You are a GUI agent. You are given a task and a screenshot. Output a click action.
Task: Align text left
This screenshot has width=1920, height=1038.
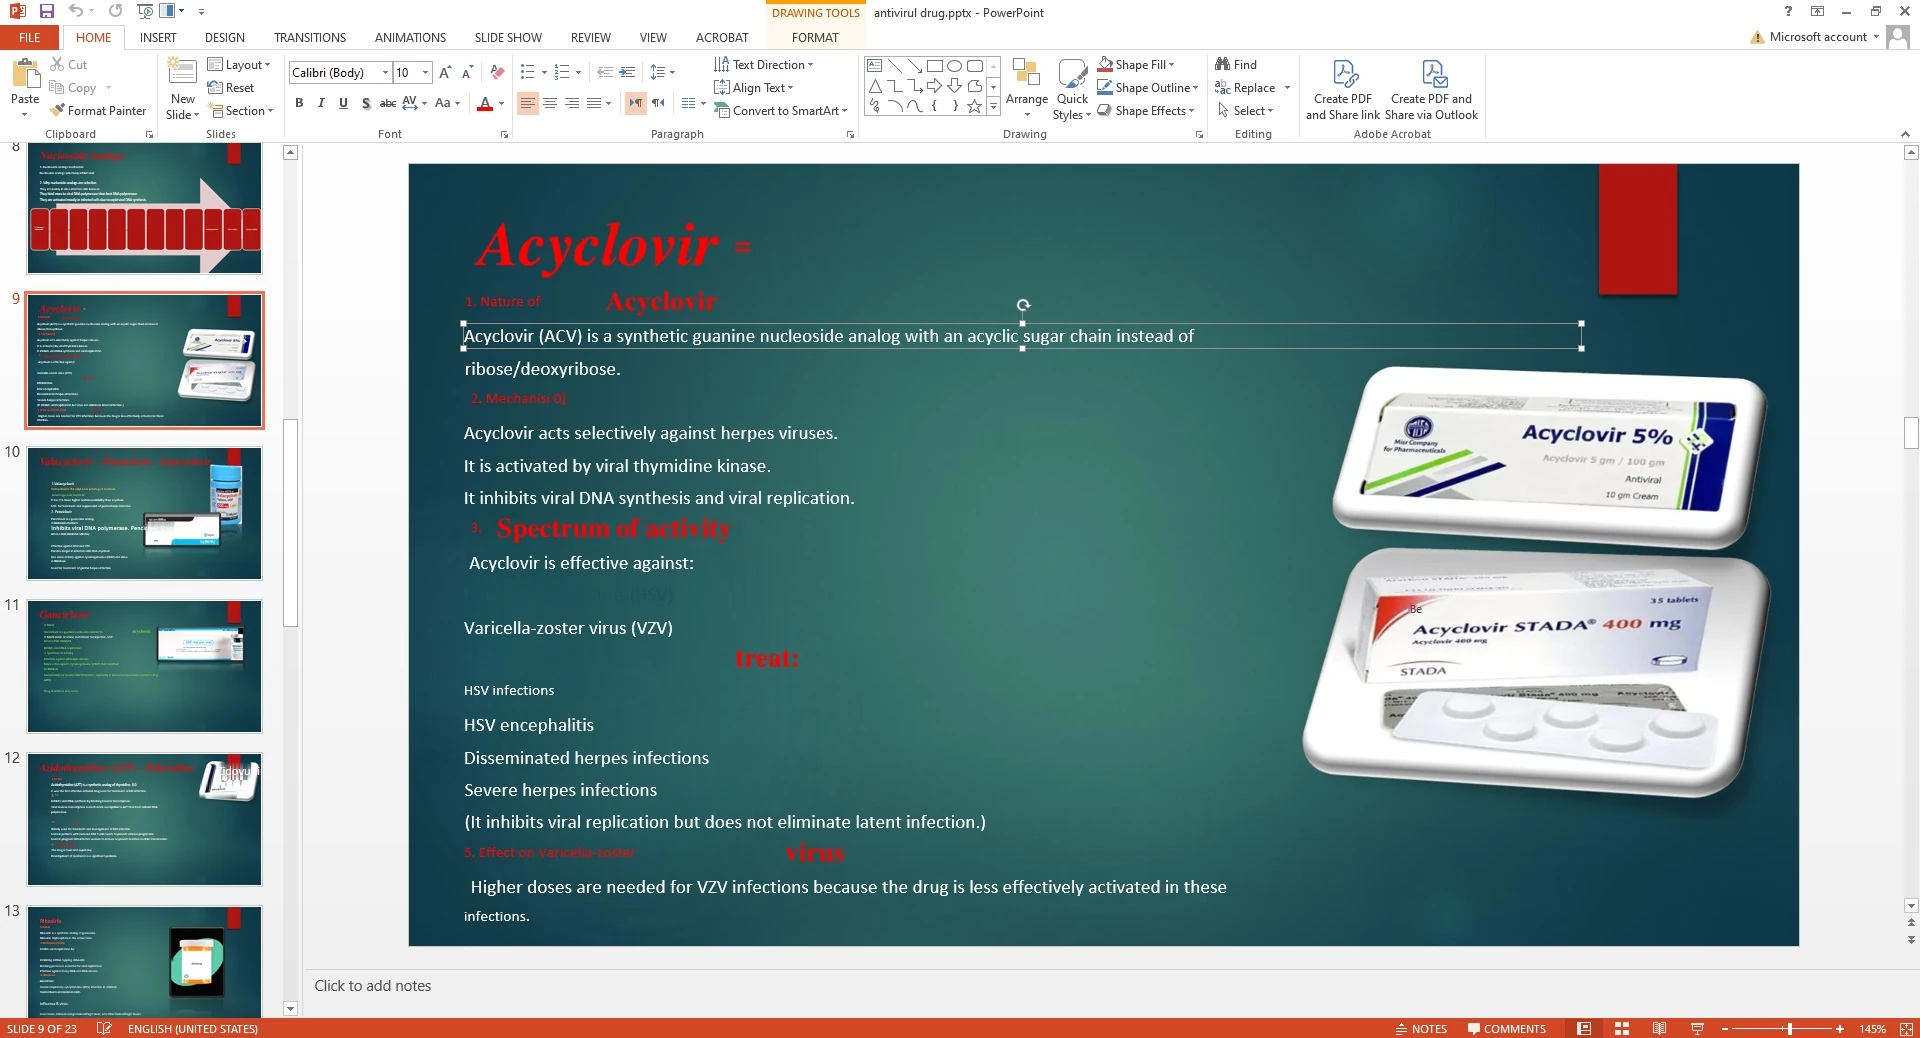(528, 103)
